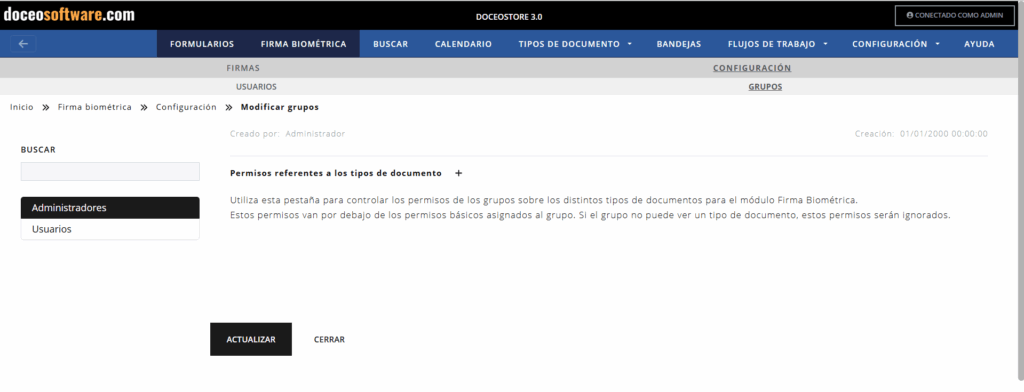Image resolution: width=1024 pixels, height=392 pixels.
Task: Select the Usuarios group in the list
Action: pos(110,229)
